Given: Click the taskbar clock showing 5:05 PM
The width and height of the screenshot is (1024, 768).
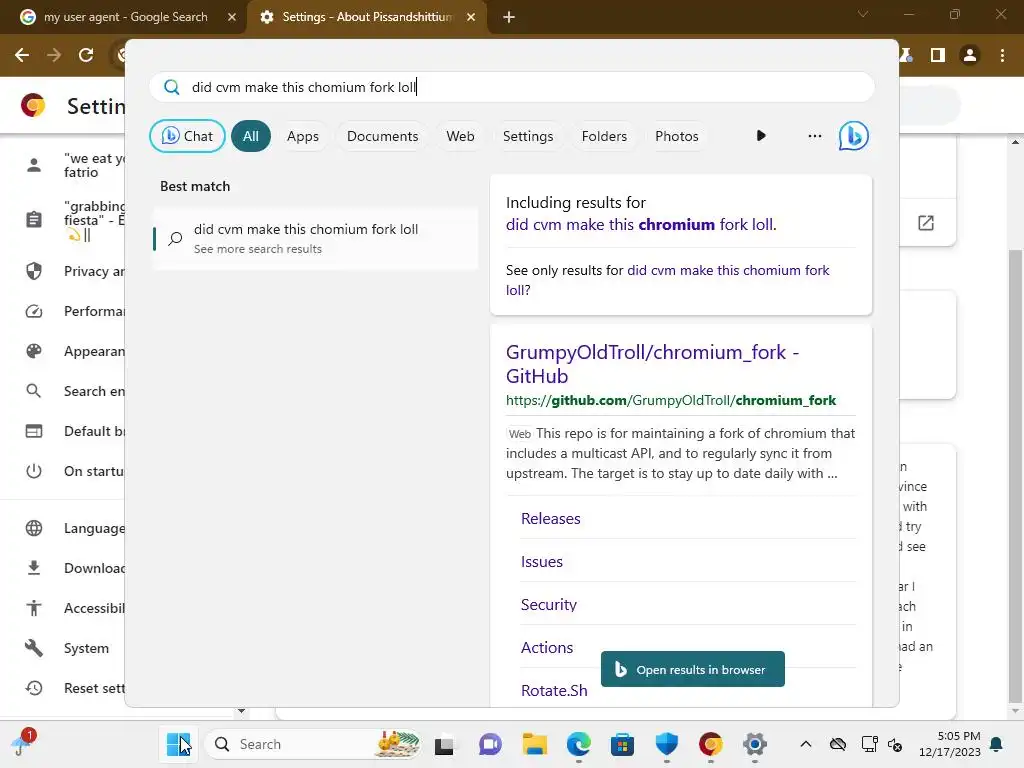Looking at the screenshot, I should coord(950,744).
